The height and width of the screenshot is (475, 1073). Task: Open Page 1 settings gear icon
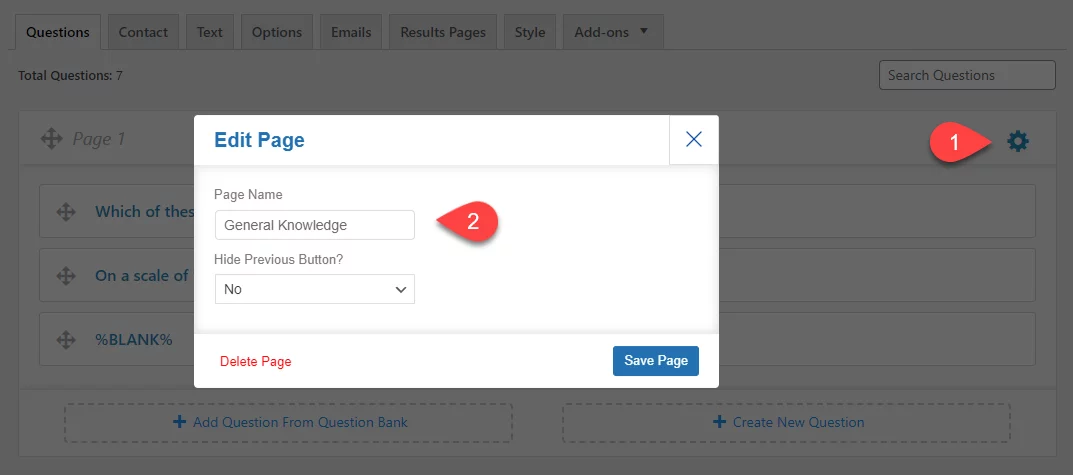tap(1018, 142)
